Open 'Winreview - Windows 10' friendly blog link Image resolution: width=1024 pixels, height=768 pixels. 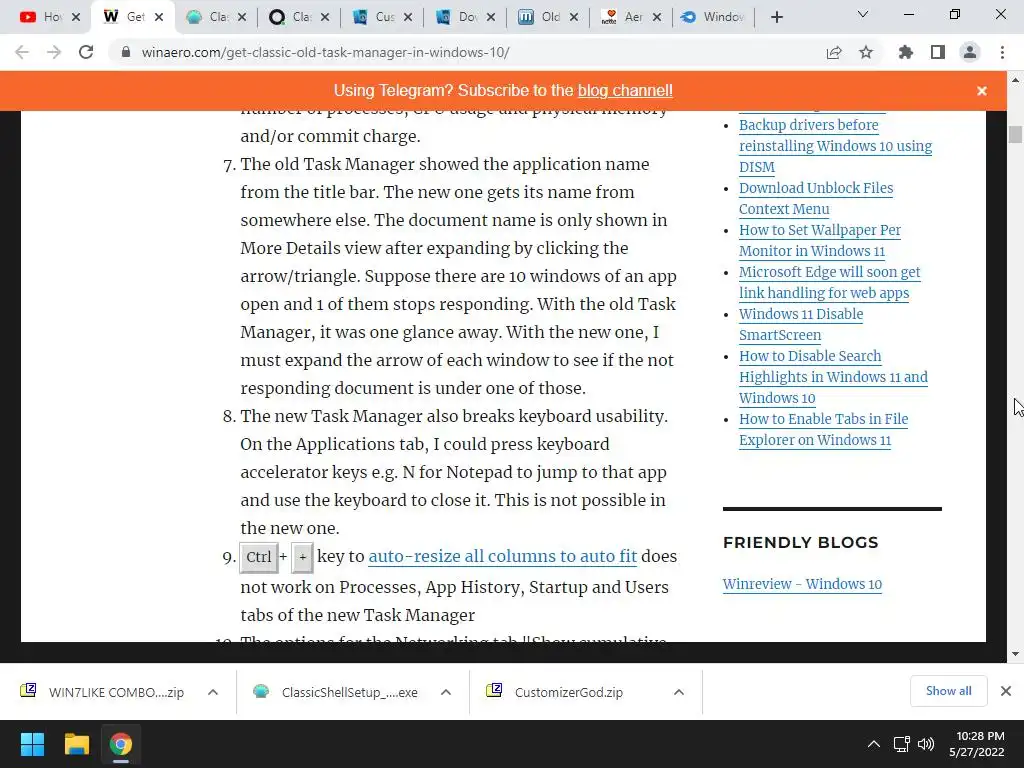tap(802, 584)
